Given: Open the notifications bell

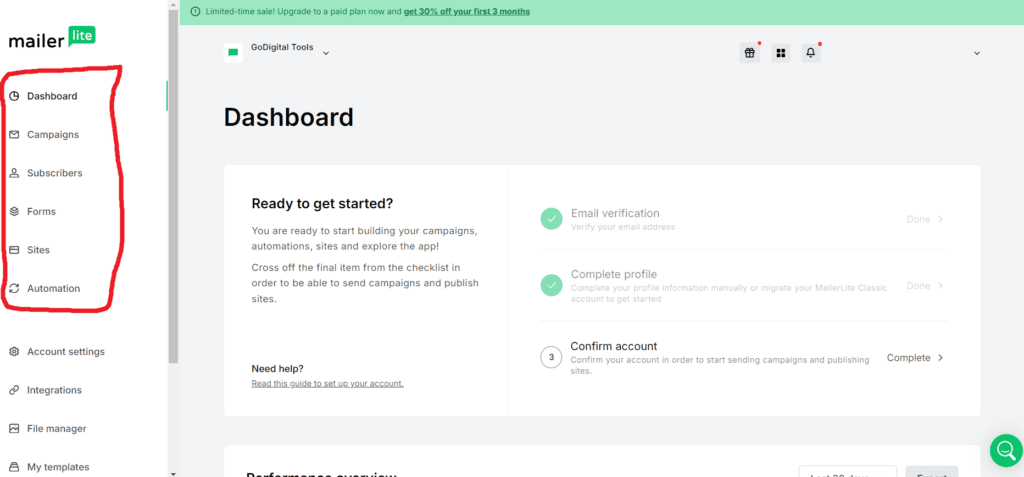Looking at the screenshot, I should (x=810, y=53).
